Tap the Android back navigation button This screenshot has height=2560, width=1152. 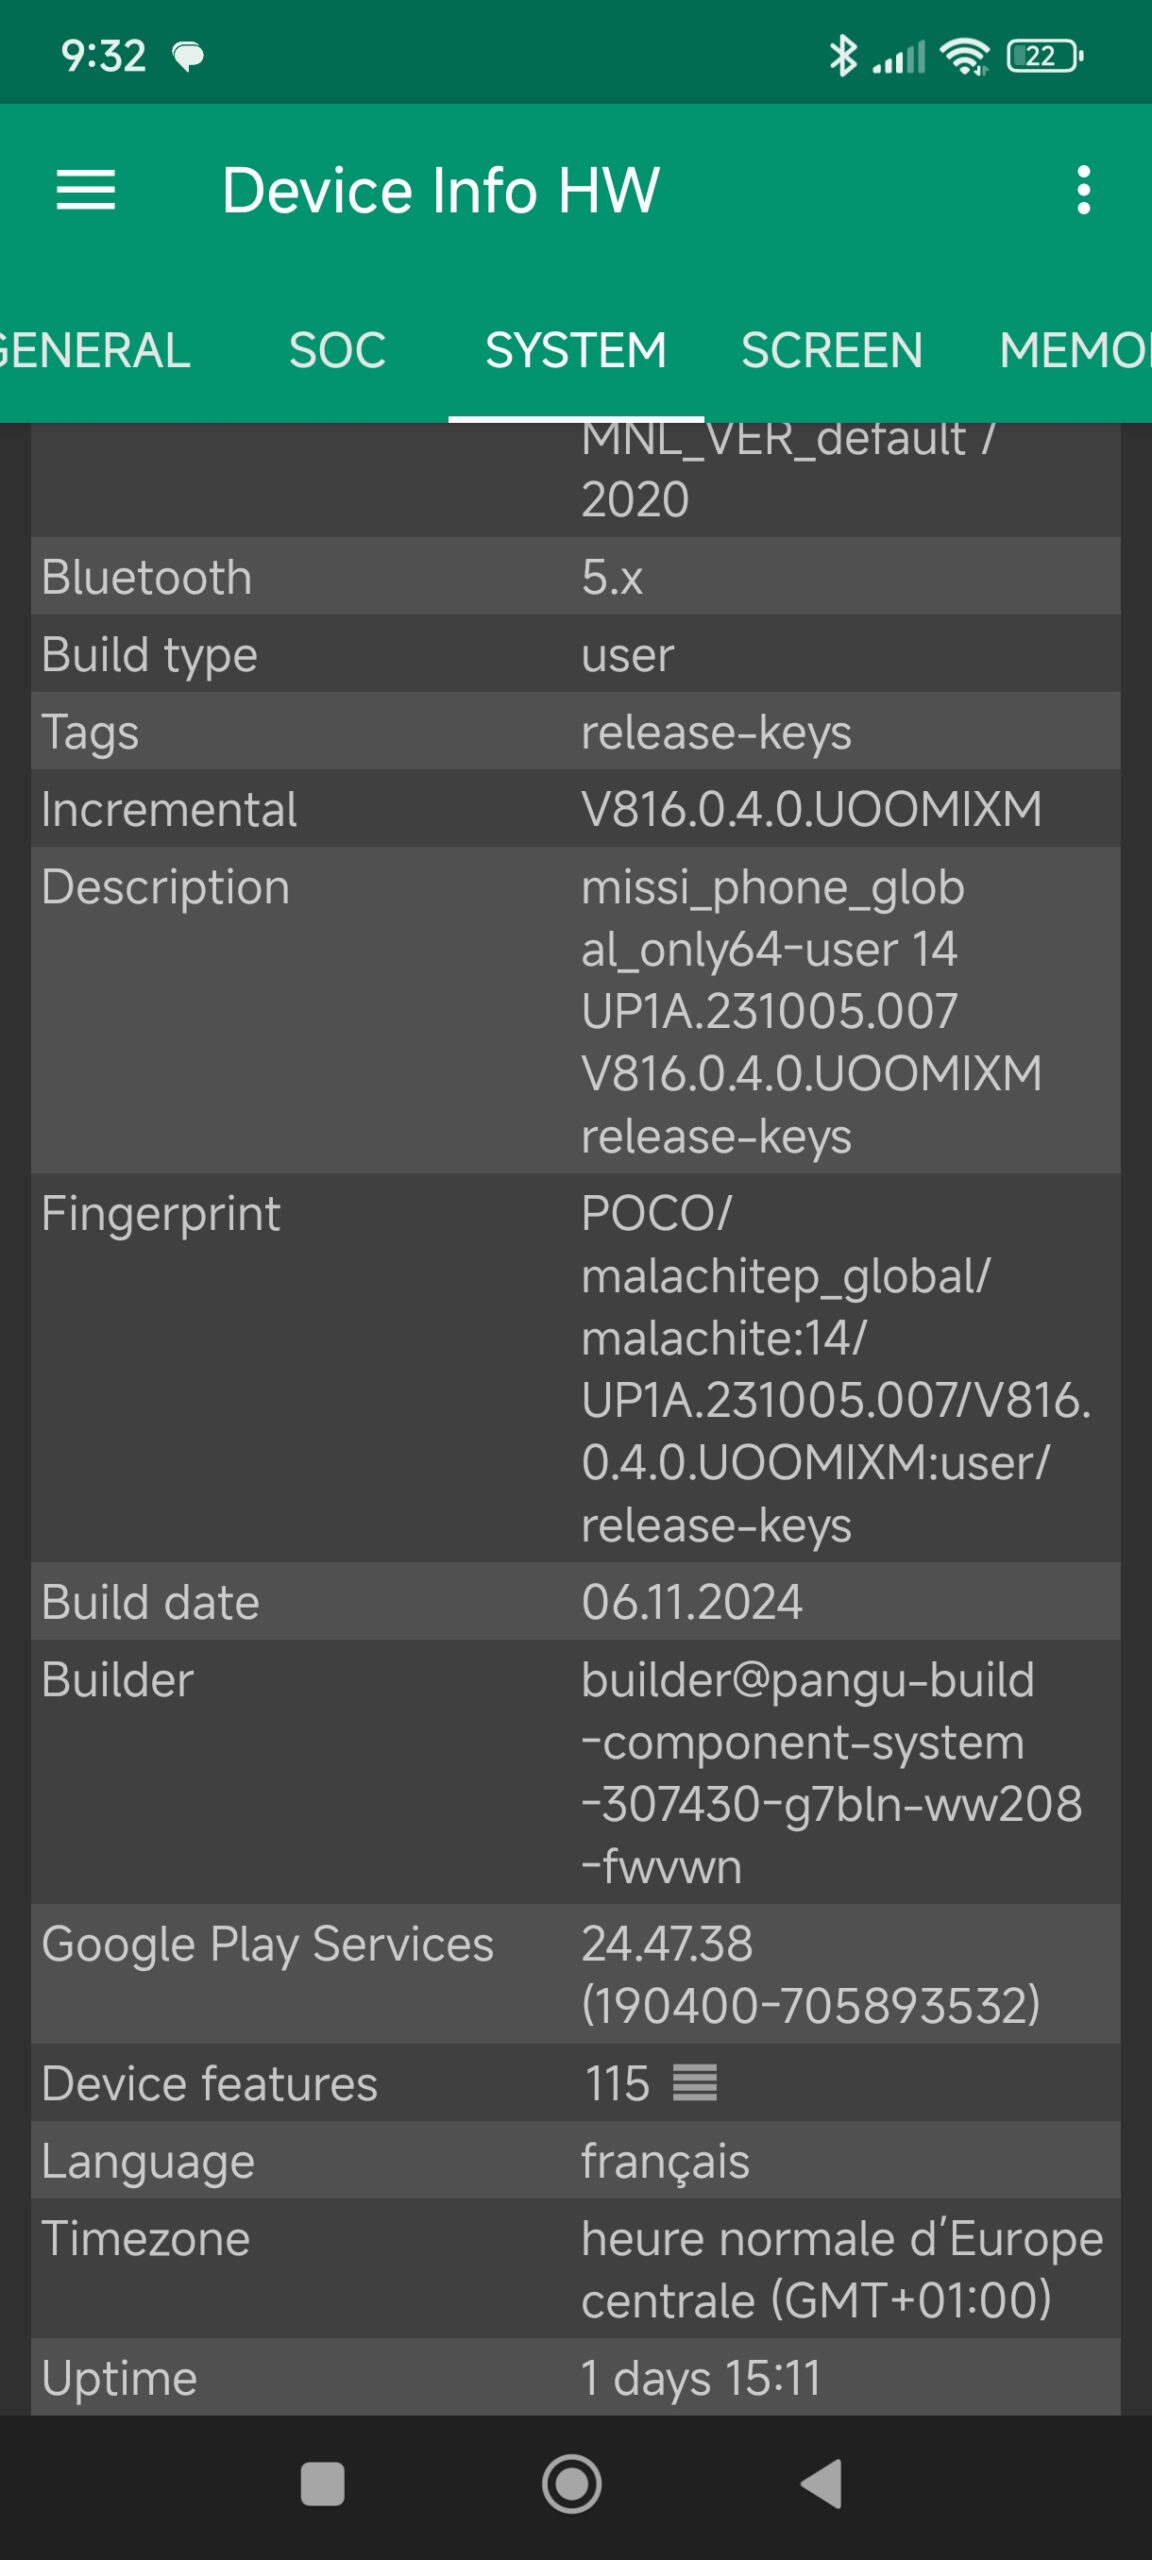point(823,2484)
